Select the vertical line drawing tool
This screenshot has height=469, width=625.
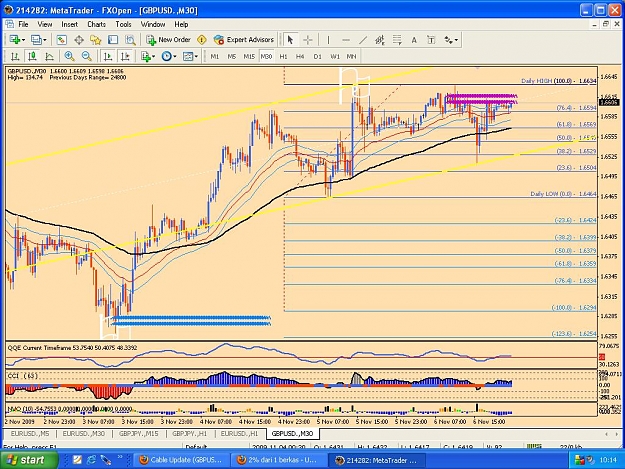(x=328, y=40)
